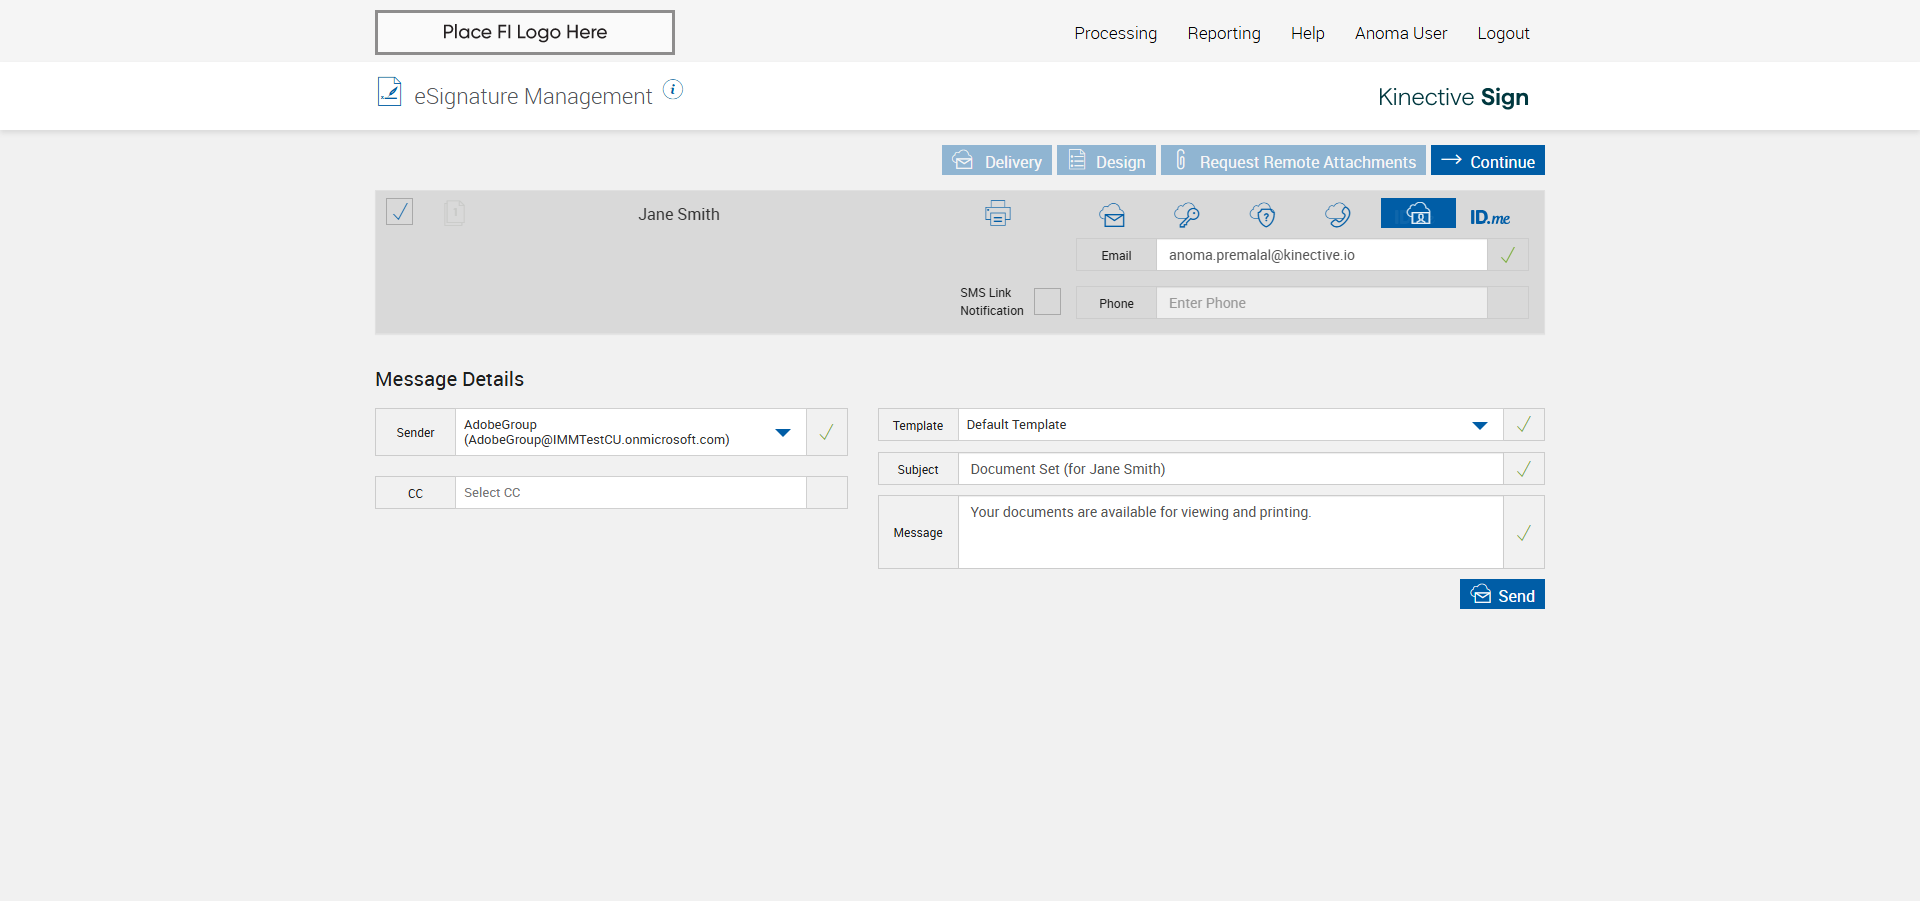Click the info icon beside eSignature Management
The image size is (1920, 901).
point(673,90)
